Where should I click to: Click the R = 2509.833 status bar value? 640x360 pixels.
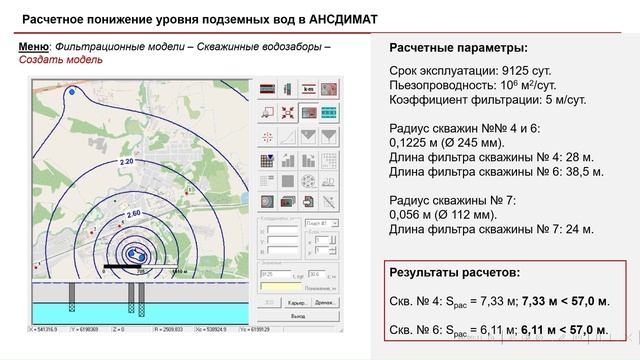pos(168,329)
